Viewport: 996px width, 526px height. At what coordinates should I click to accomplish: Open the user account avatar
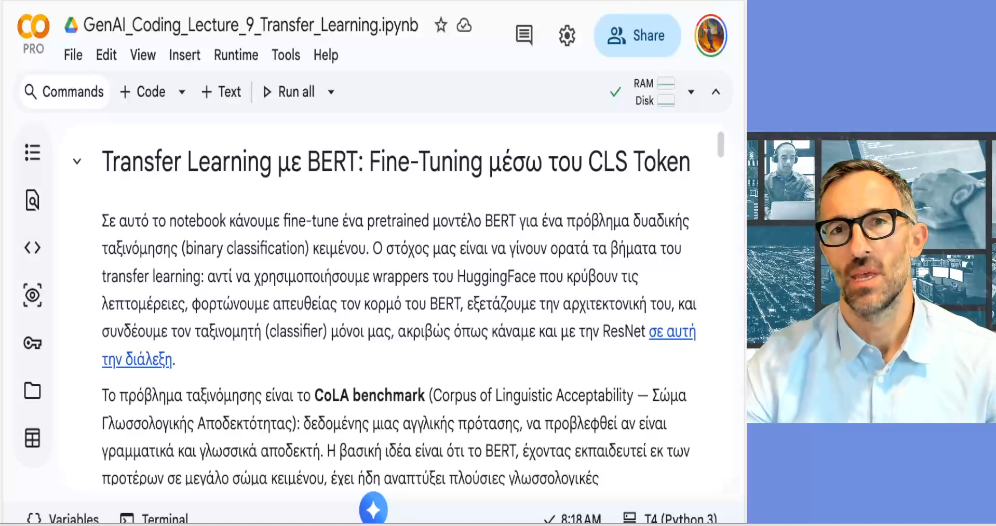[710, 36]
